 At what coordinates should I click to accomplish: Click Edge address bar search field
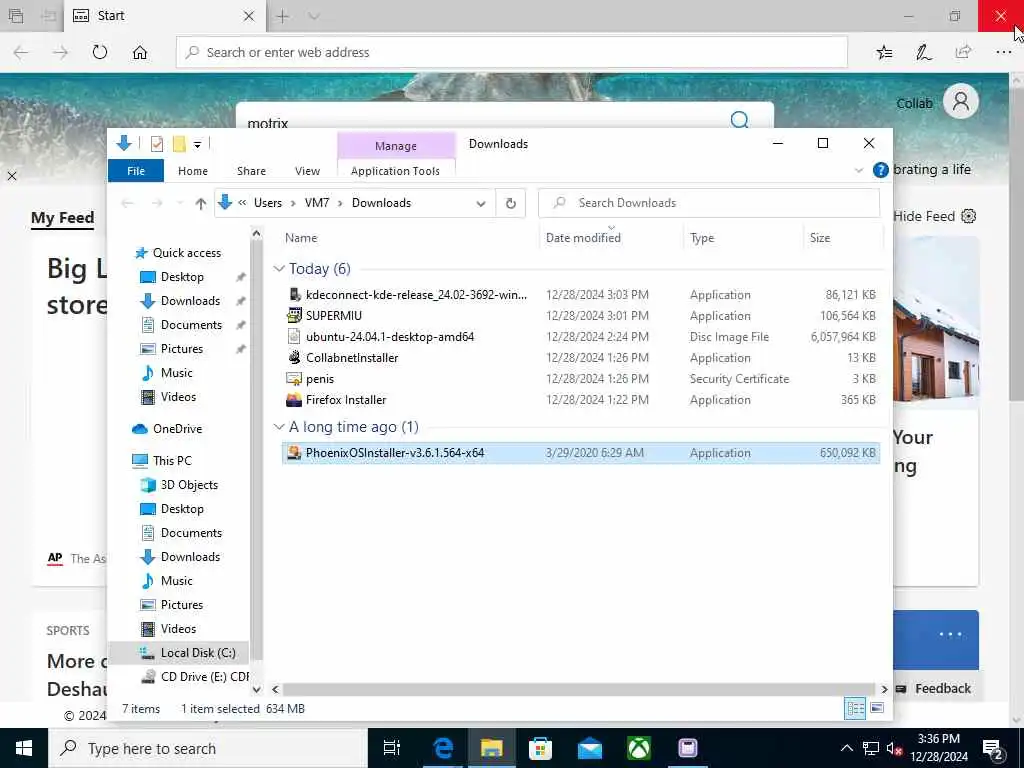pos(511,52)
